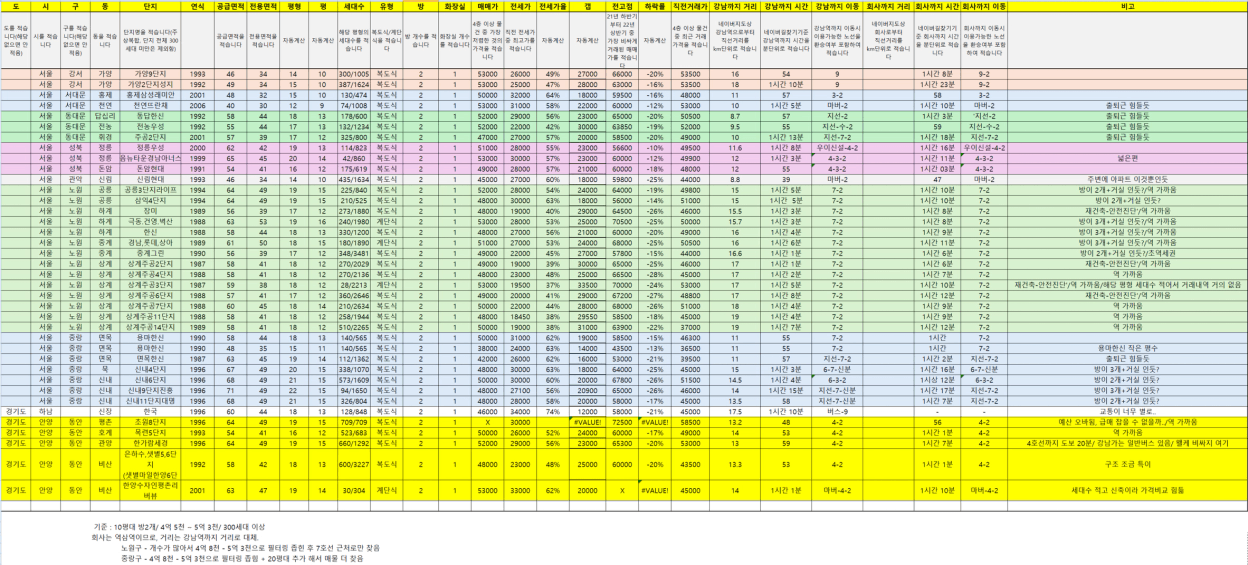Select the '하락률' header cell

click(x=654, y=5)
